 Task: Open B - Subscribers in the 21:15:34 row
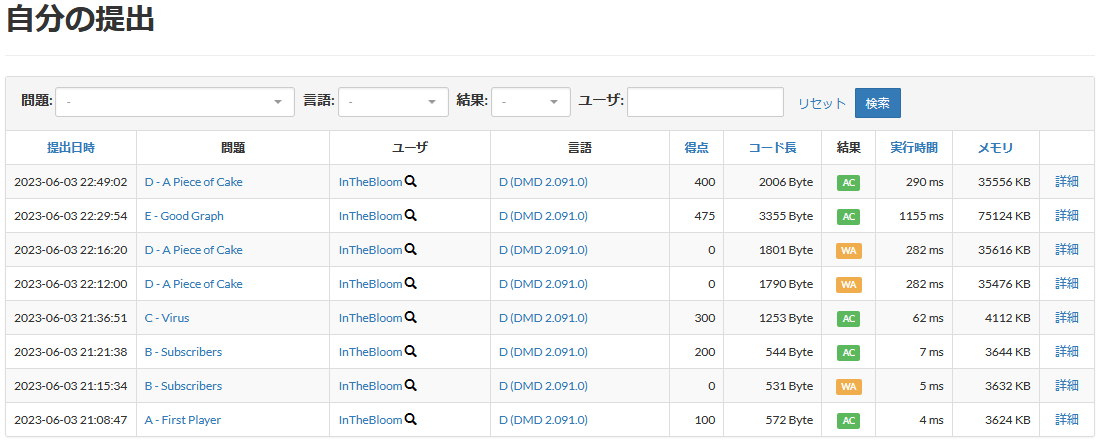pyautogui.click(x=184, y=386)
